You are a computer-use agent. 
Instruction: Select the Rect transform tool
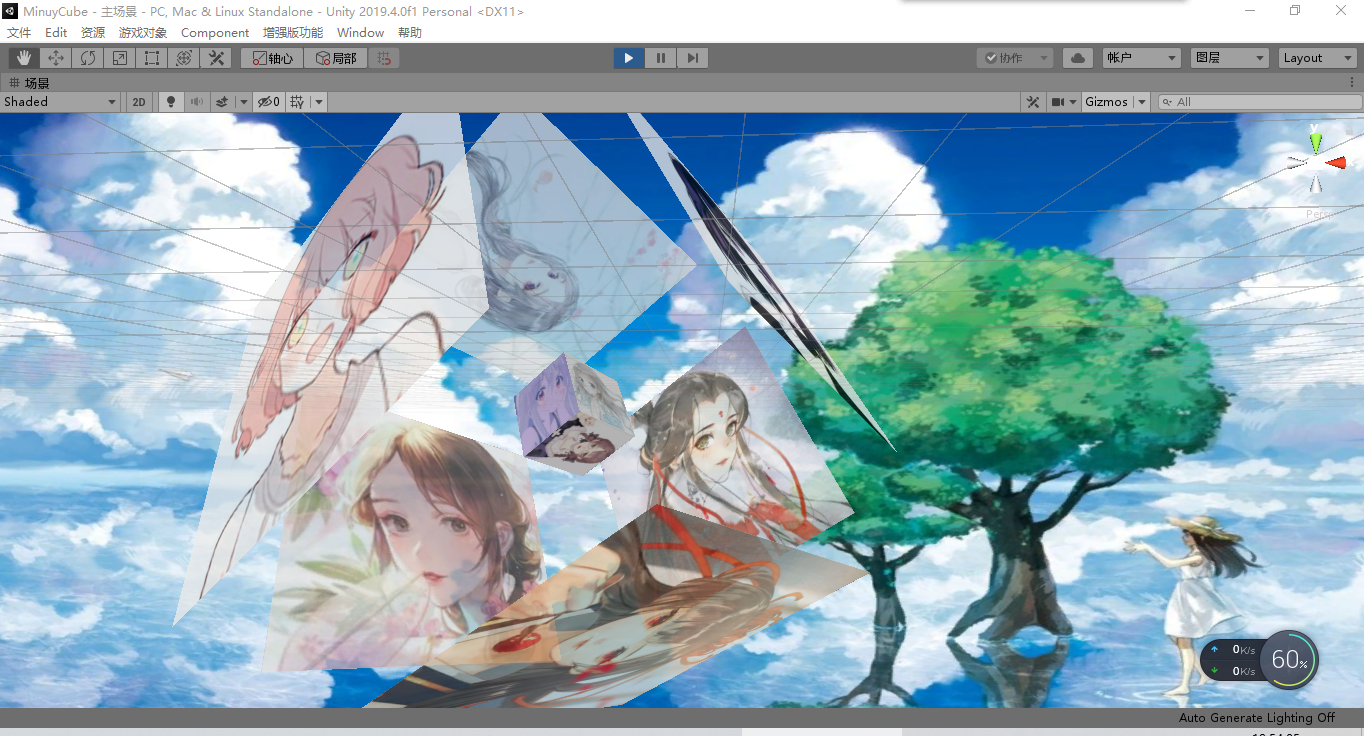(151, 57)
